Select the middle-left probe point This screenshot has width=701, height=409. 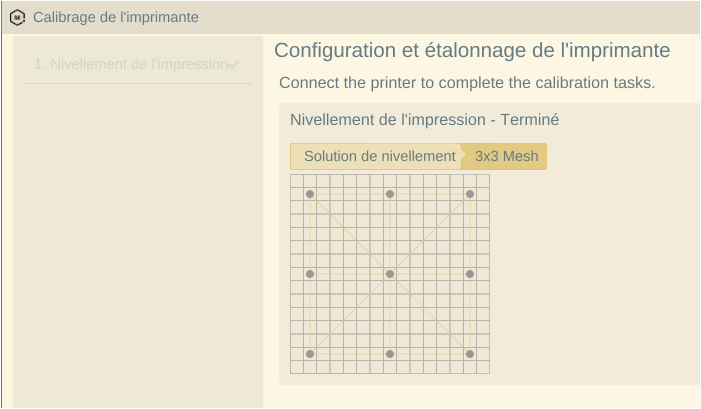point(310,274)
